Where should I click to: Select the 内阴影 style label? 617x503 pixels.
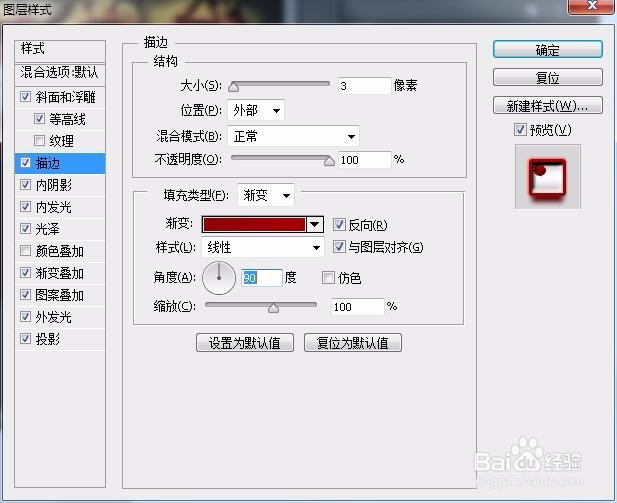coord(54,185)
